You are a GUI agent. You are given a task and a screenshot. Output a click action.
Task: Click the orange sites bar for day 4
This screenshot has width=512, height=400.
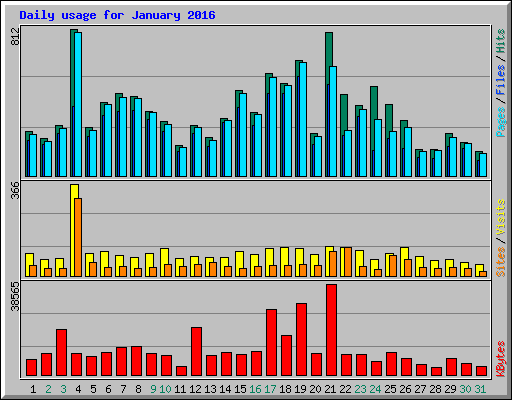point(78,237)
